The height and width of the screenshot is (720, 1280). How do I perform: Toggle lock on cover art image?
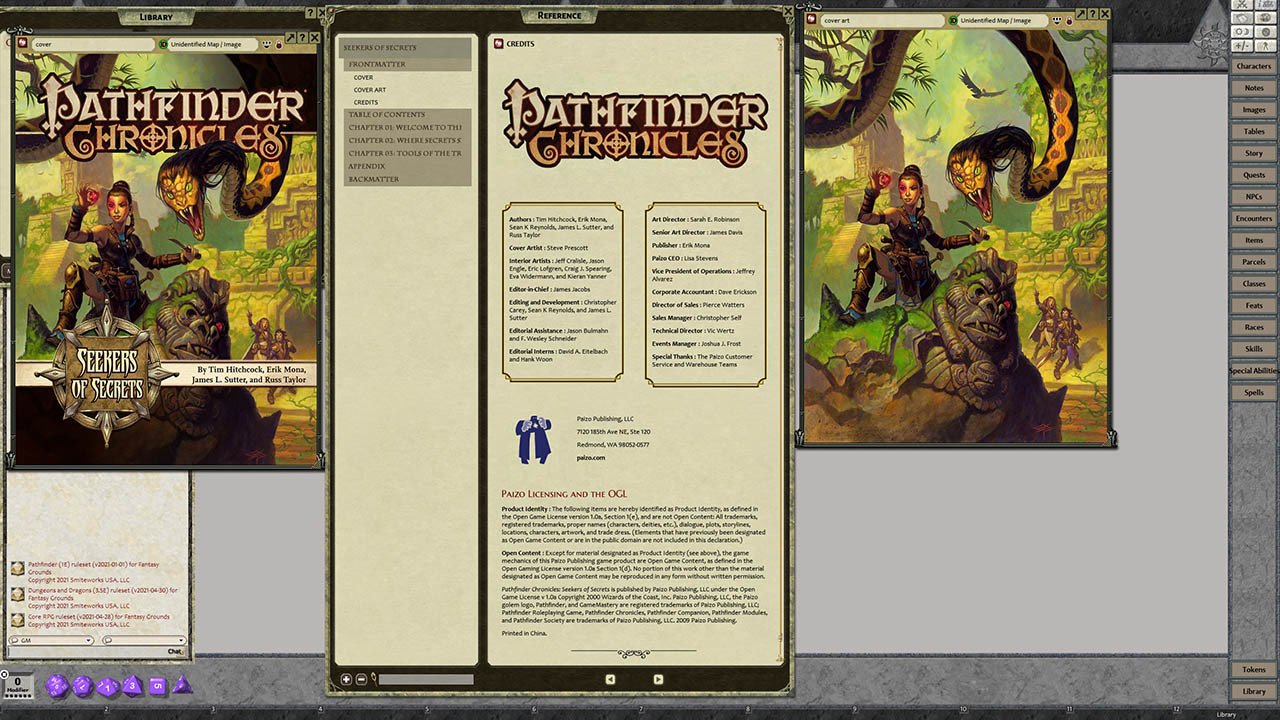1069,20
